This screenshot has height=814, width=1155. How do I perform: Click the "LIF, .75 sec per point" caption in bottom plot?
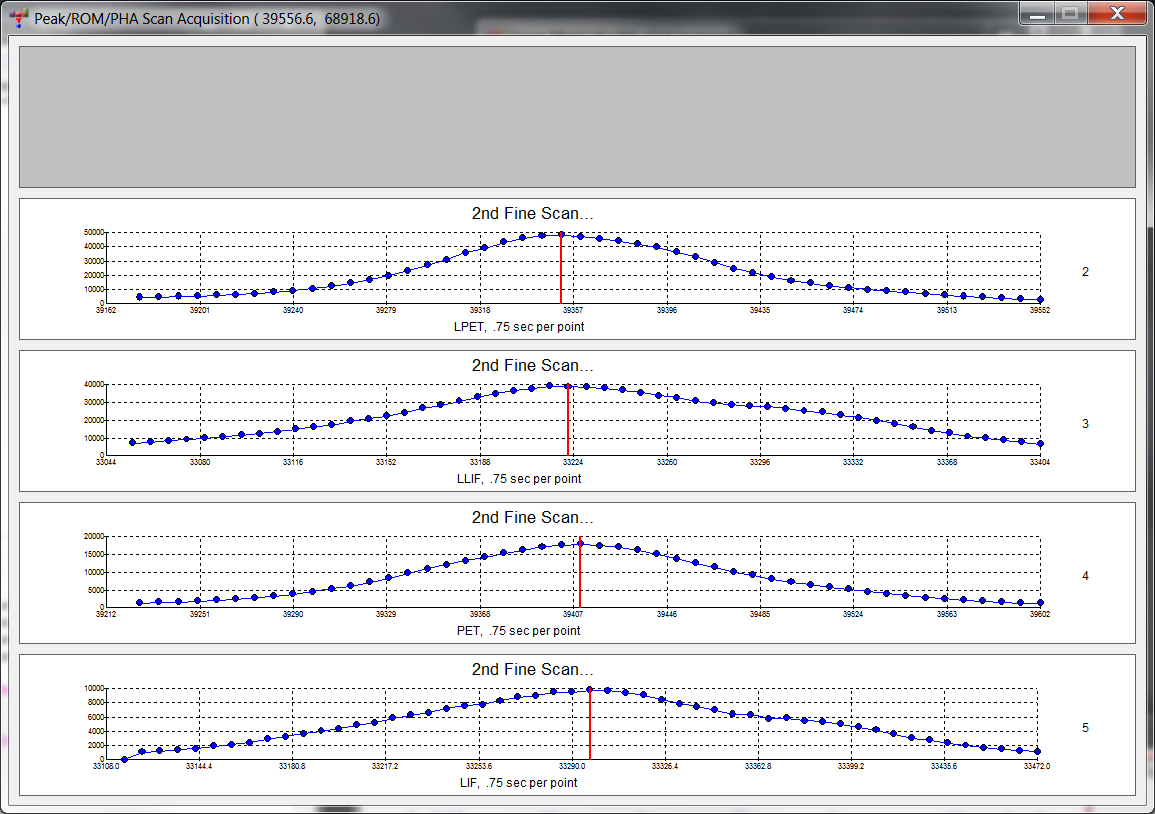[x=518, y=783]
